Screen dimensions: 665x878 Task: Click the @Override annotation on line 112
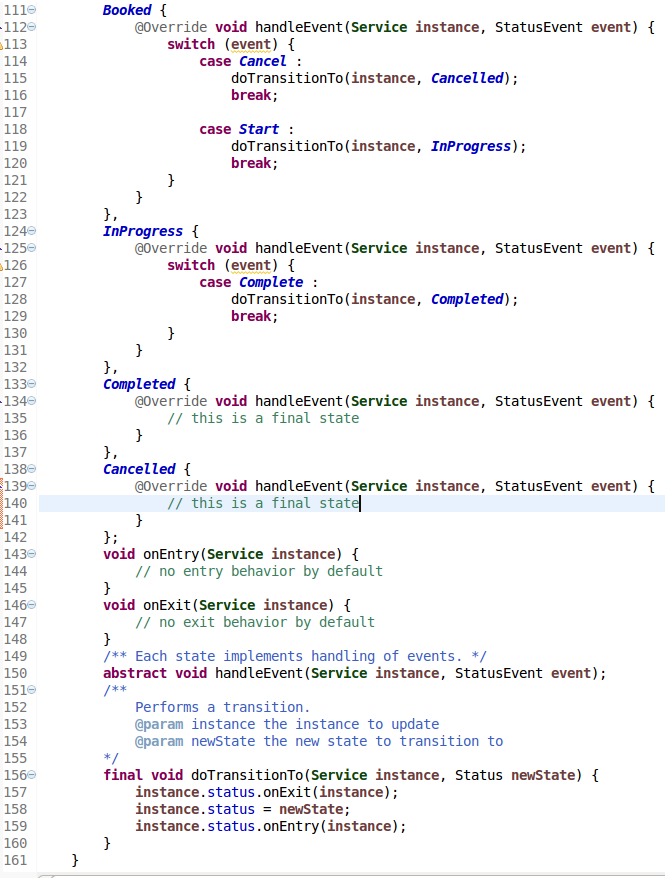171,27
